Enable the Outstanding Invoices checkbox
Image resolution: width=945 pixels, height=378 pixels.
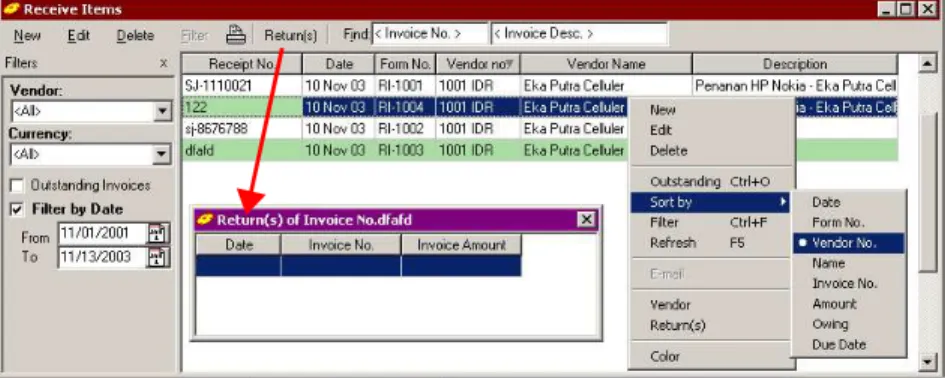(x=17, y=186)
